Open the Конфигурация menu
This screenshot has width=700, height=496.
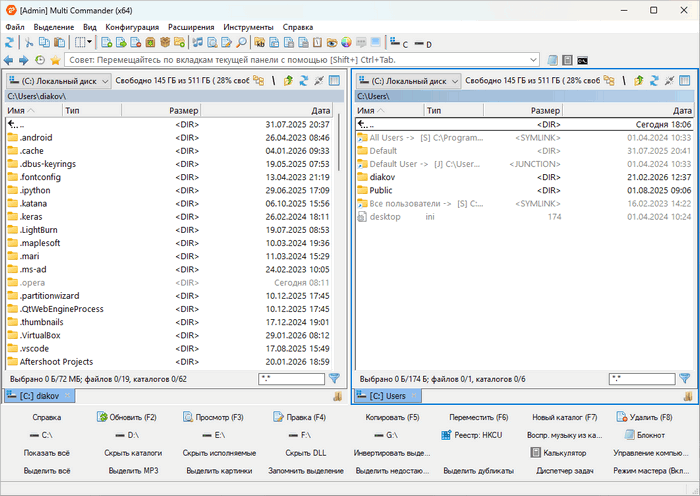click(x=132, y=27)
